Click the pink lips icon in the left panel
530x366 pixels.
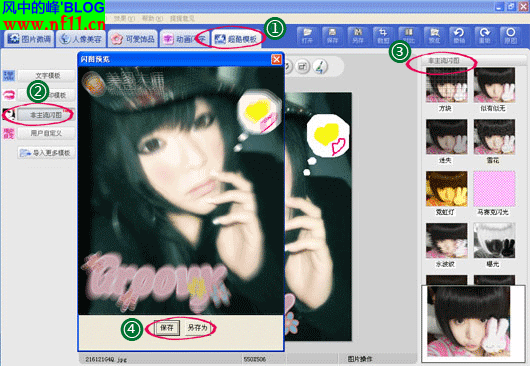coord(9,95)
